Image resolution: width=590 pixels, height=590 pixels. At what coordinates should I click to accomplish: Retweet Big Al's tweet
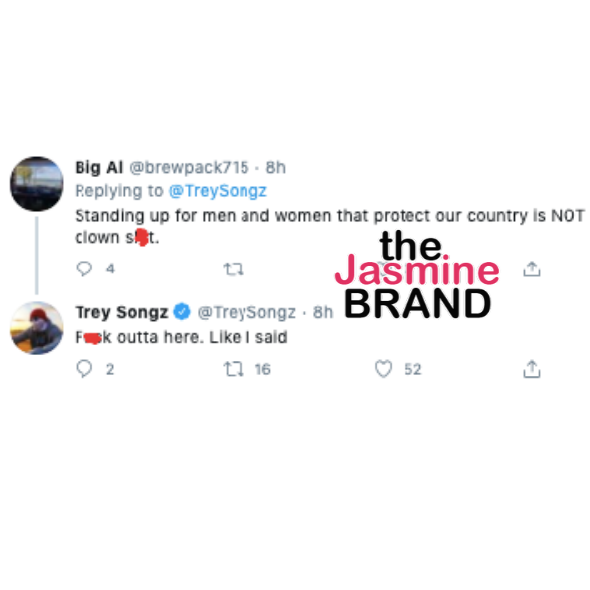(233, 269)
